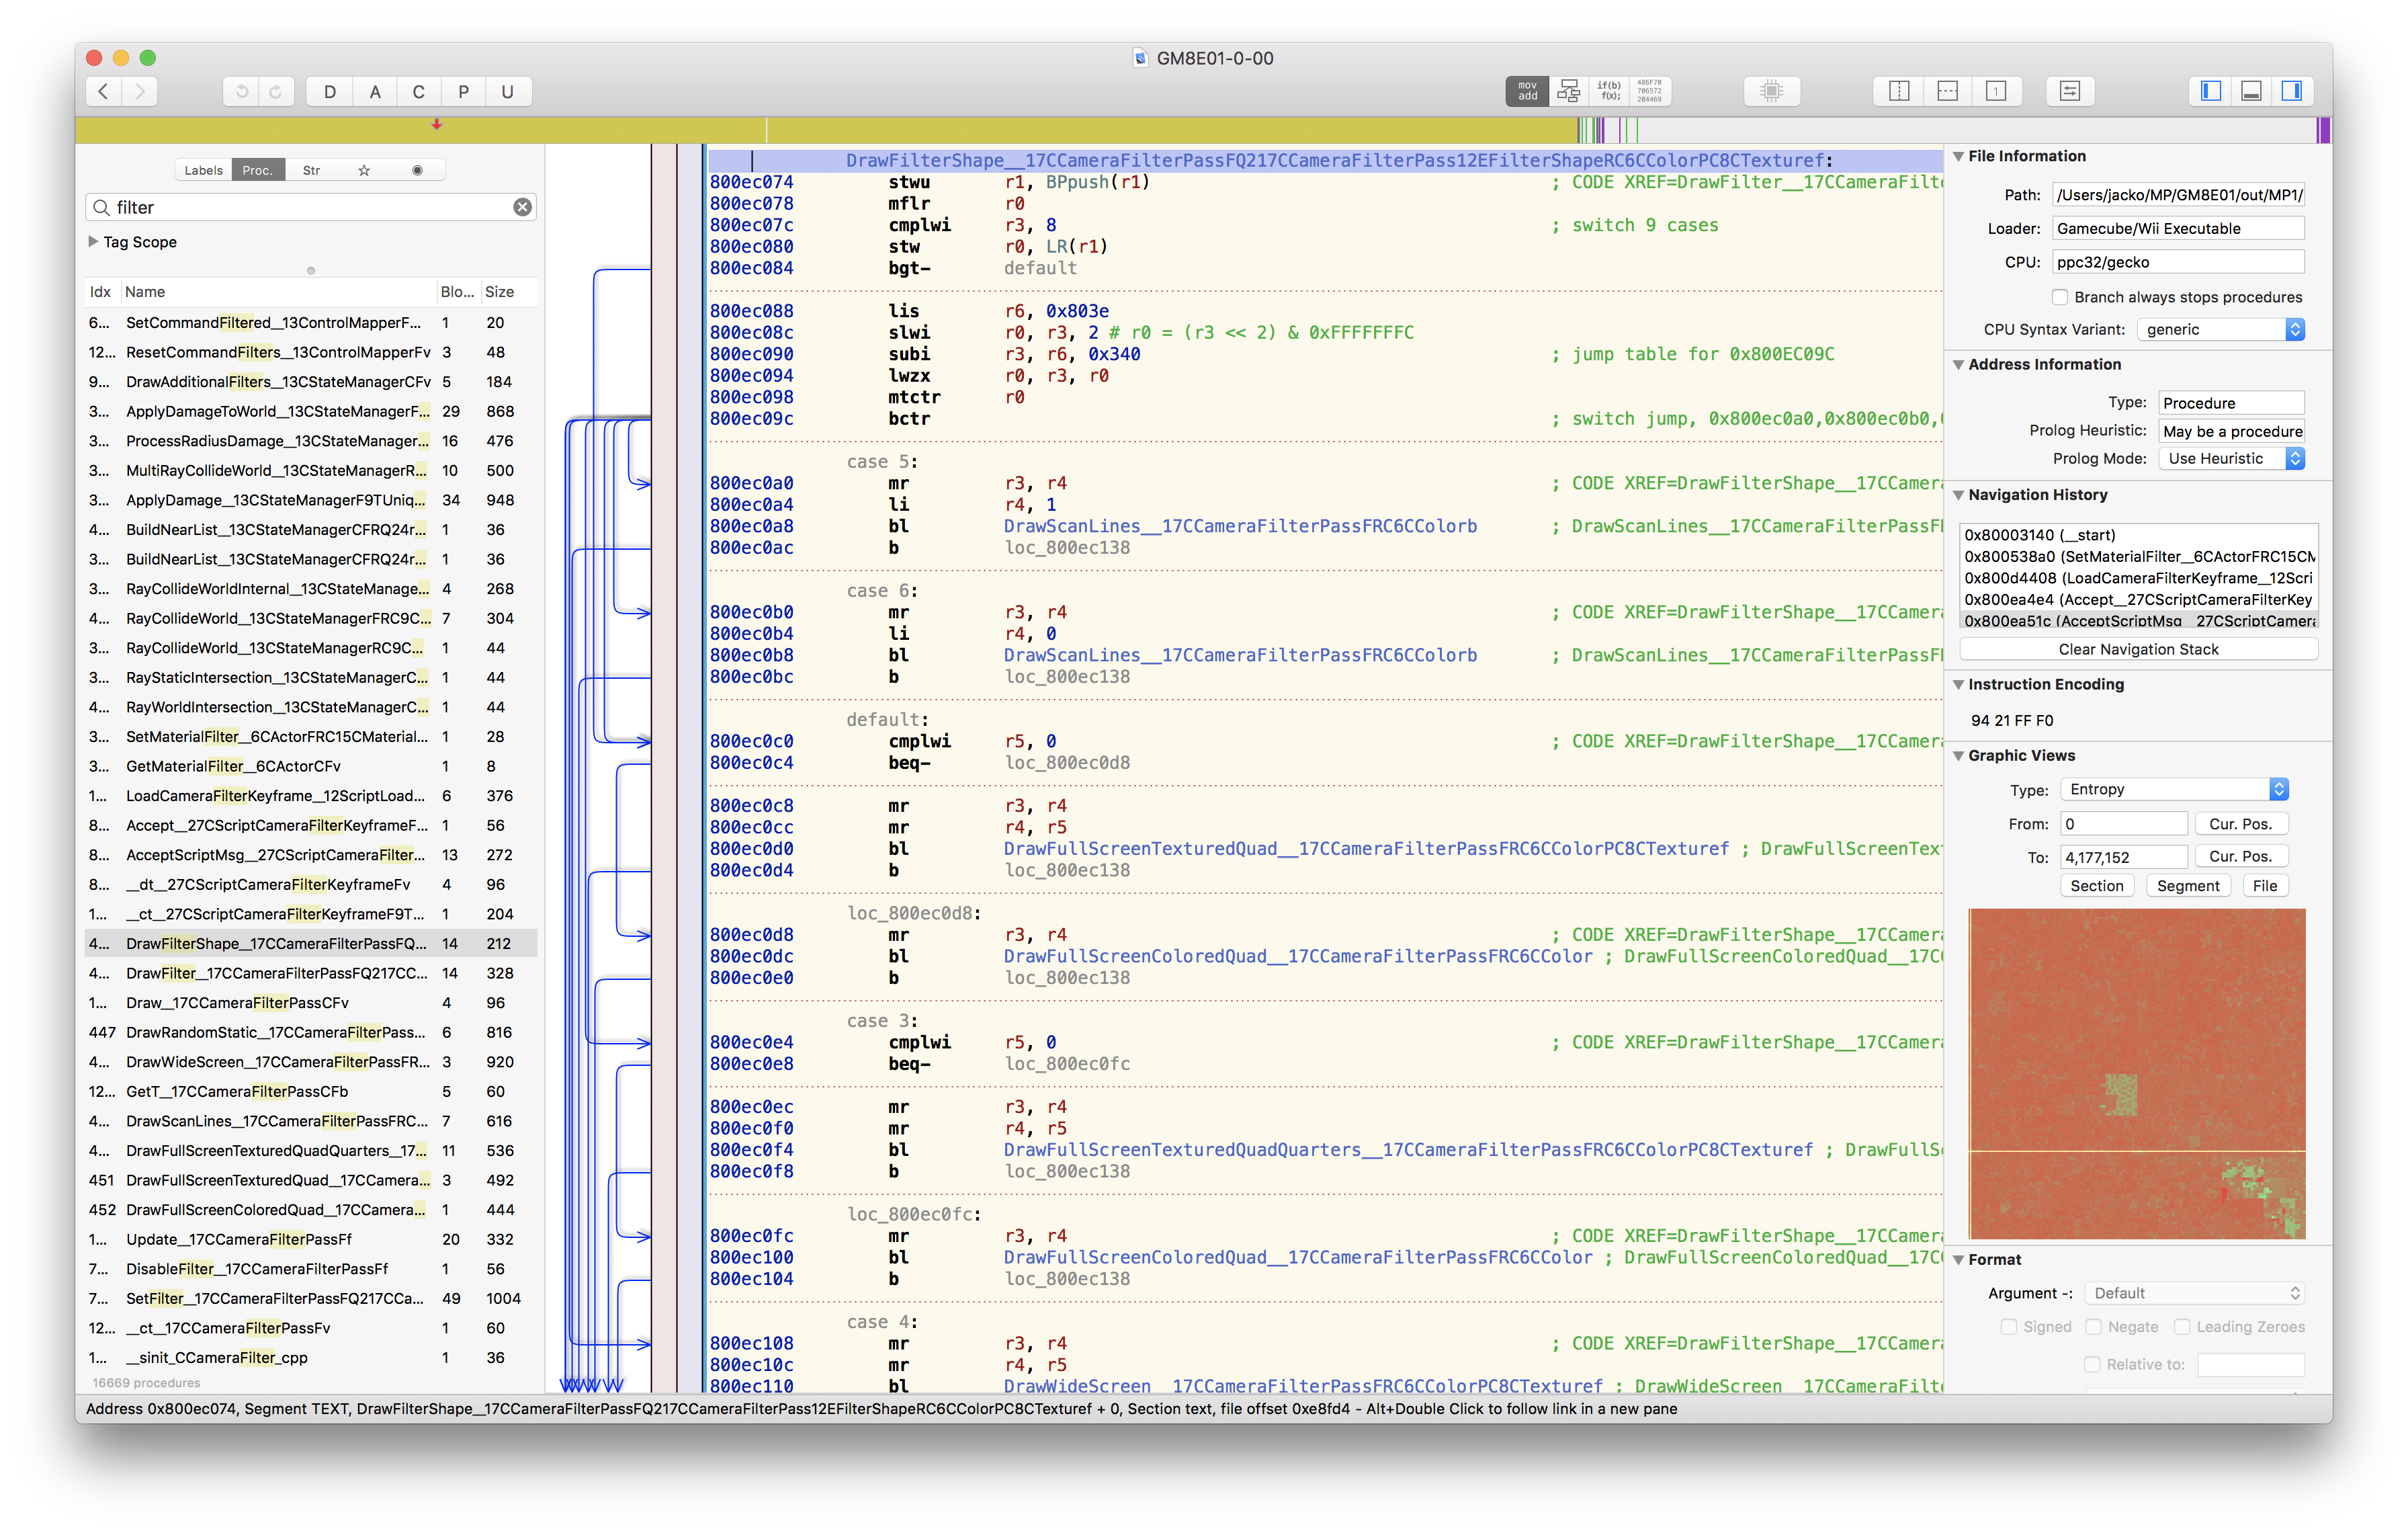Click the CPU chip toolbar icon

click(x=1771, y=91)
